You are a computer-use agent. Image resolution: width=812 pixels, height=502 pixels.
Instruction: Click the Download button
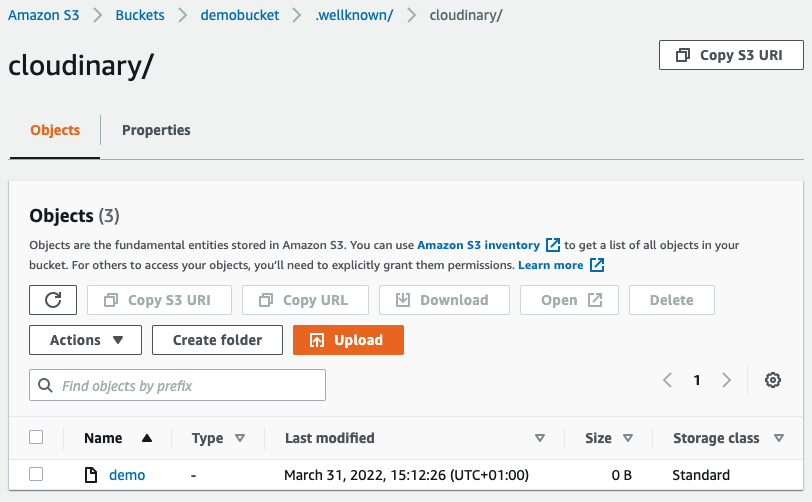[444, 300]
